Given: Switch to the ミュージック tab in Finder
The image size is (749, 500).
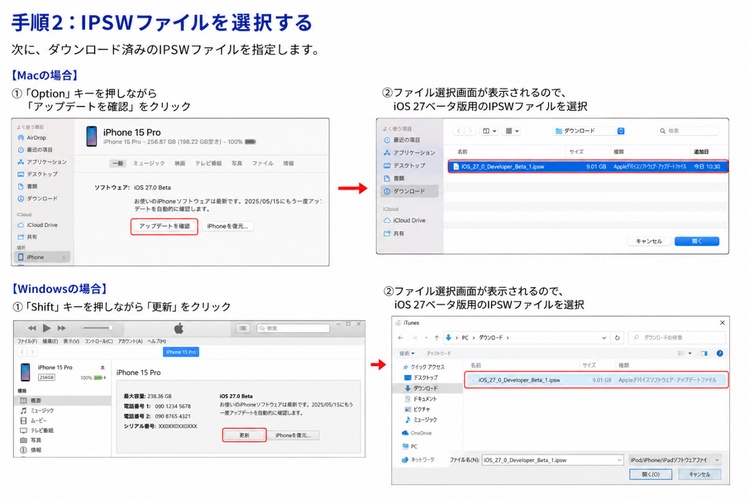Looking at the screenshot, I should 149,163.
